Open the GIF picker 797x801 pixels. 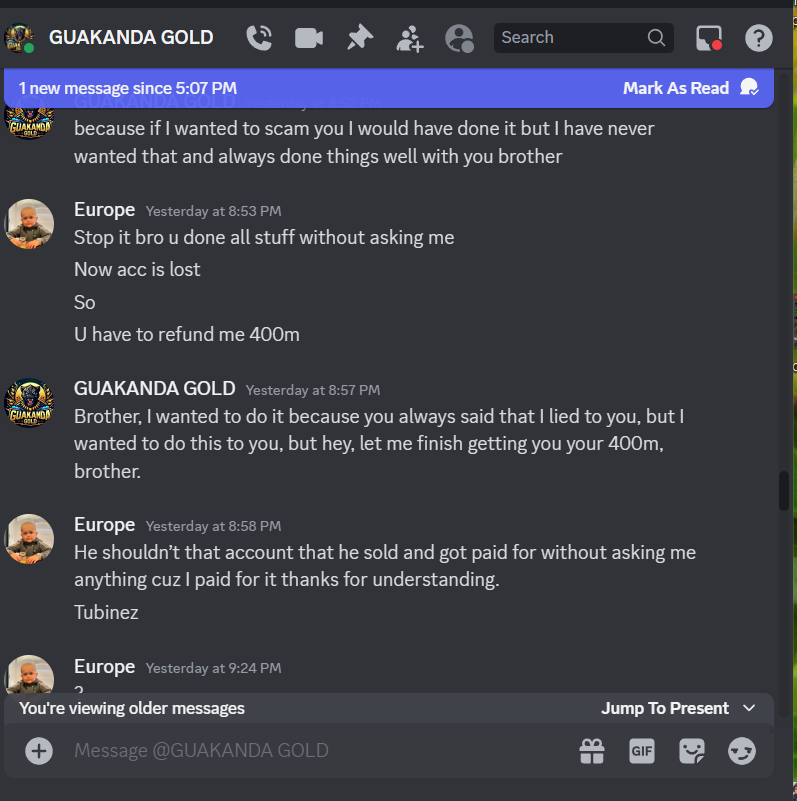[x=642, y=751]
